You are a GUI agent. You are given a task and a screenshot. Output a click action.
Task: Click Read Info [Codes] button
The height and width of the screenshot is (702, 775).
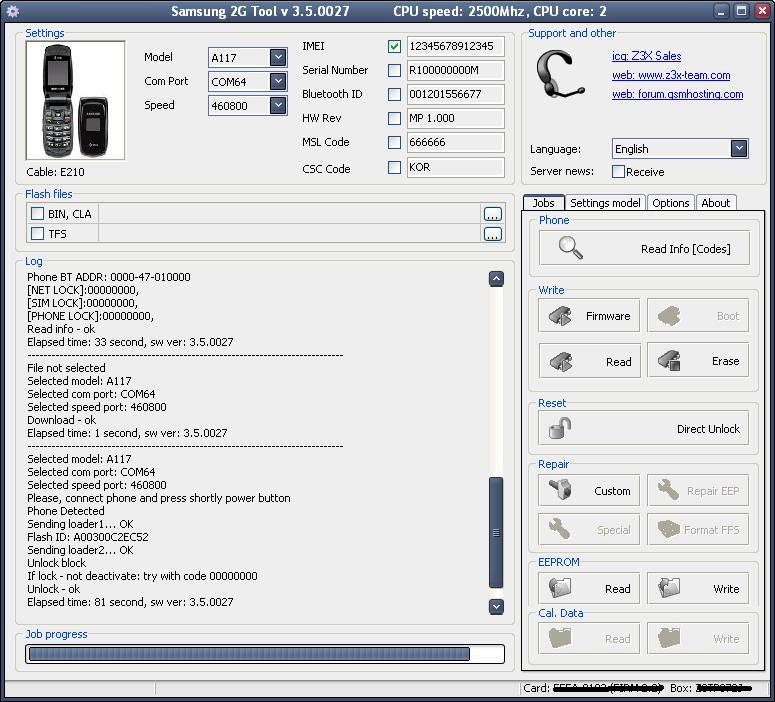[x=644, y=248]
